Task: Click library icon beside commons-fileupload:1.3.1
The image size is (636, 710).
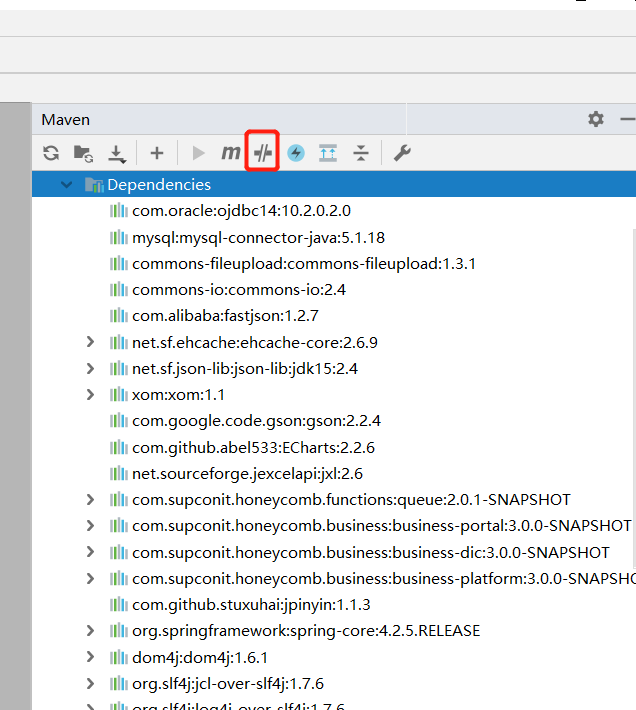Action: pos(119,264)
